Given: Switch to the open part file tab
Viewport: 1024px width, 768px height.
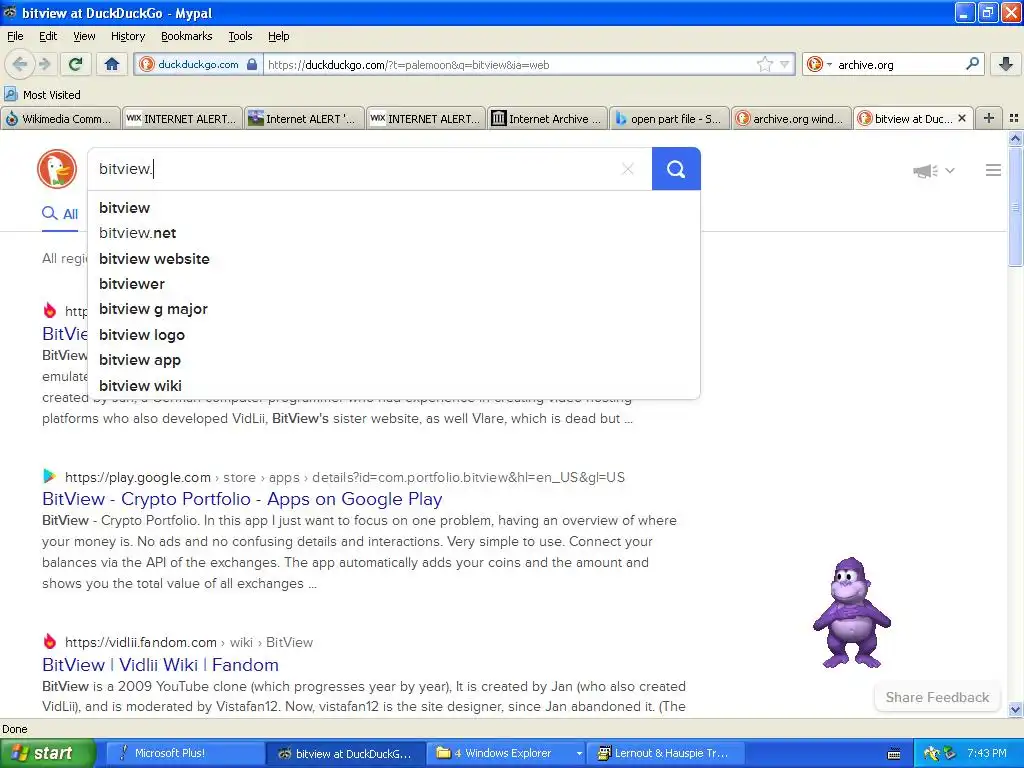Looking at the screenshot, I should click(x=669, y=119).
